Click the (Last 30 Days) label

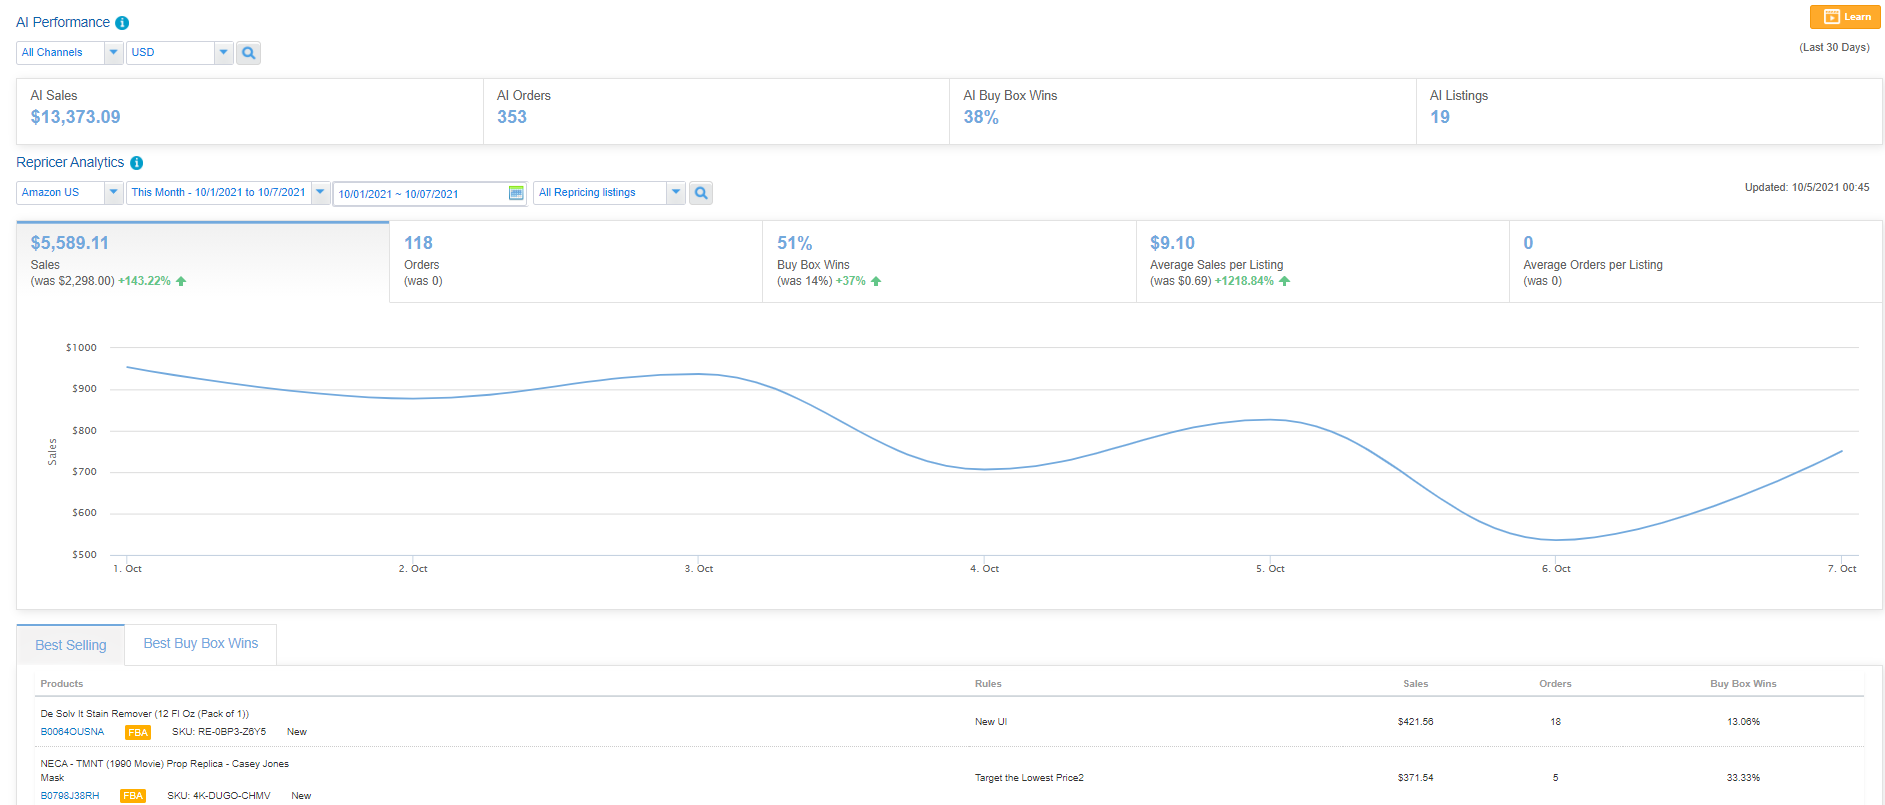point(1834,47)
